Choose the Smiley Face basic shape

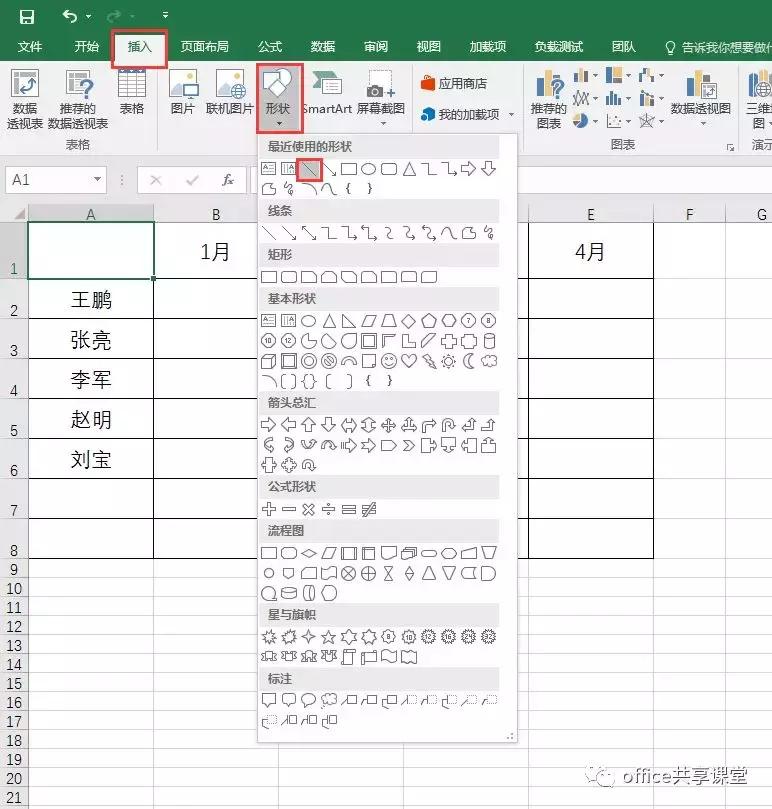tap(389, 361)
